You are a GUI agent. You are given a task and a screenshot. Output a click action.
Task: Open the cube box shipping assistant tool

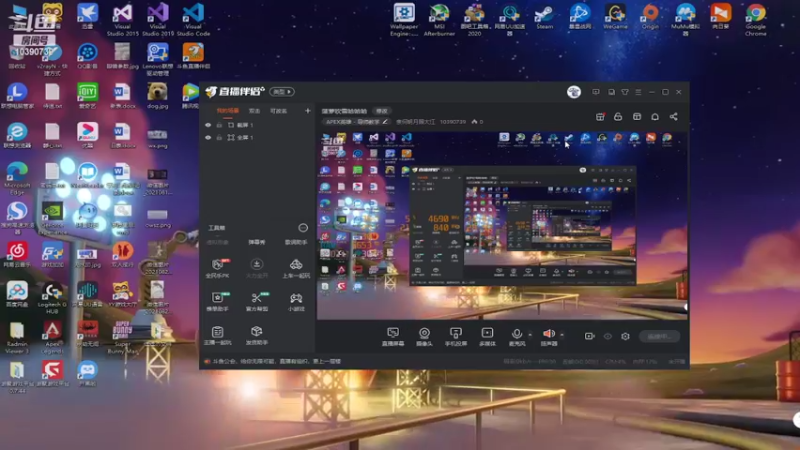click(x=257, y=335)
